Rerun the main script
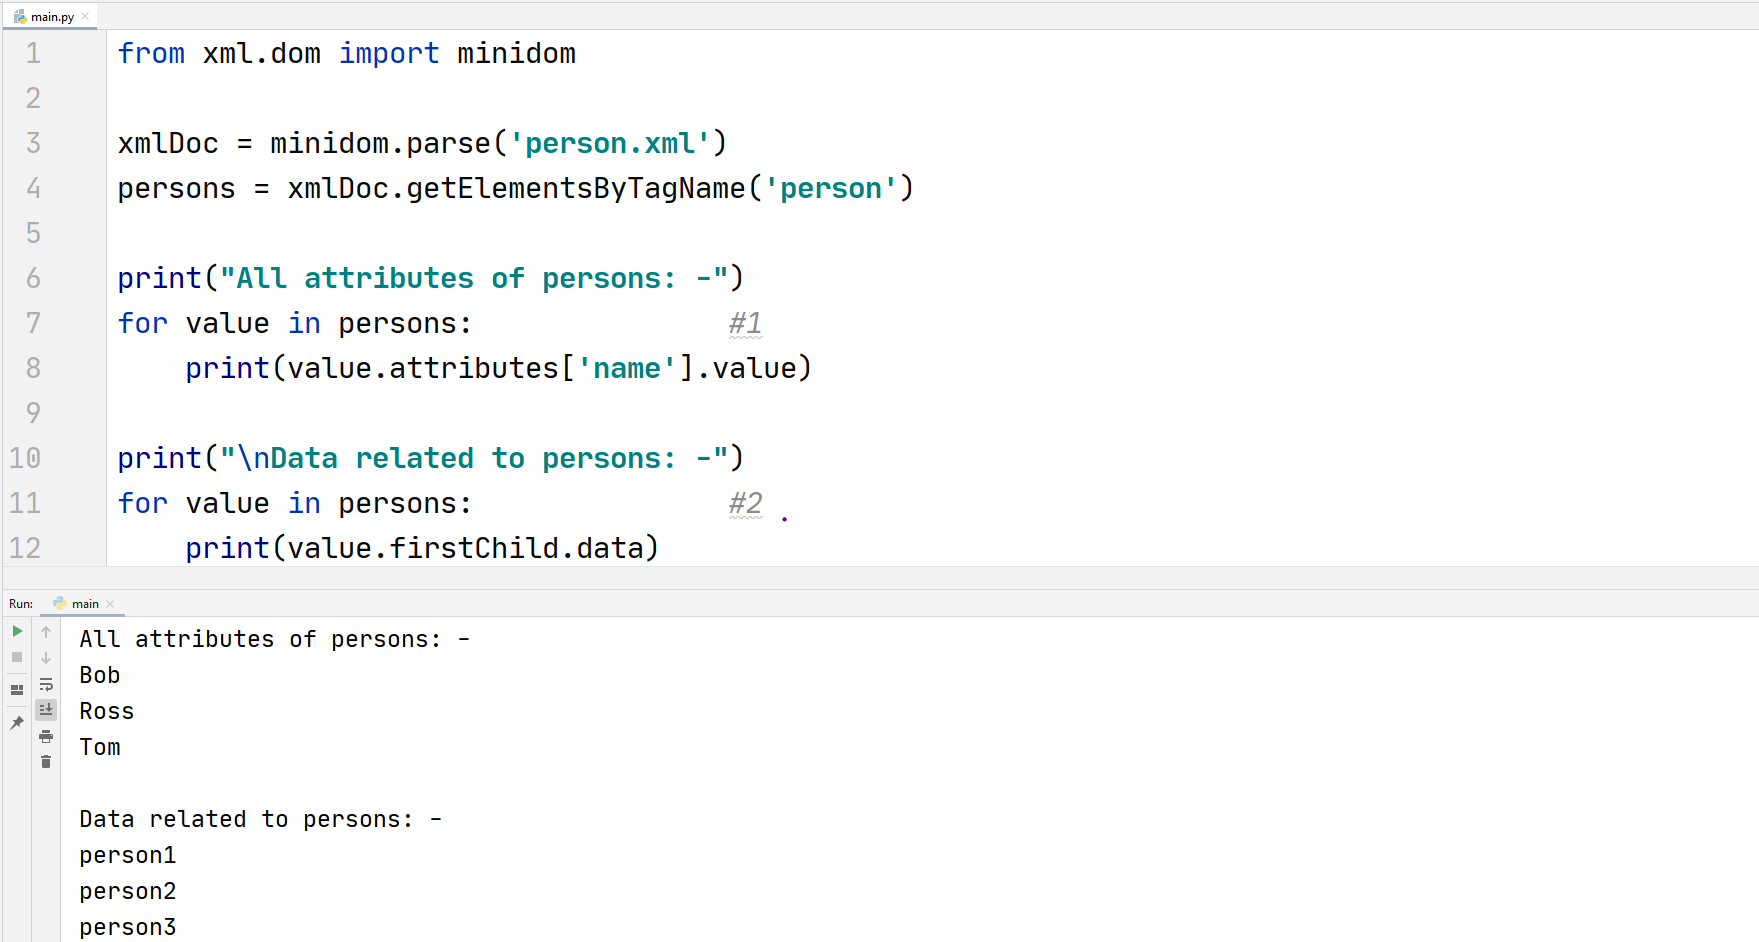Image resolution: width=1759 pixels, height=942 pixels. pyautogui.click(x=16, y=631)
